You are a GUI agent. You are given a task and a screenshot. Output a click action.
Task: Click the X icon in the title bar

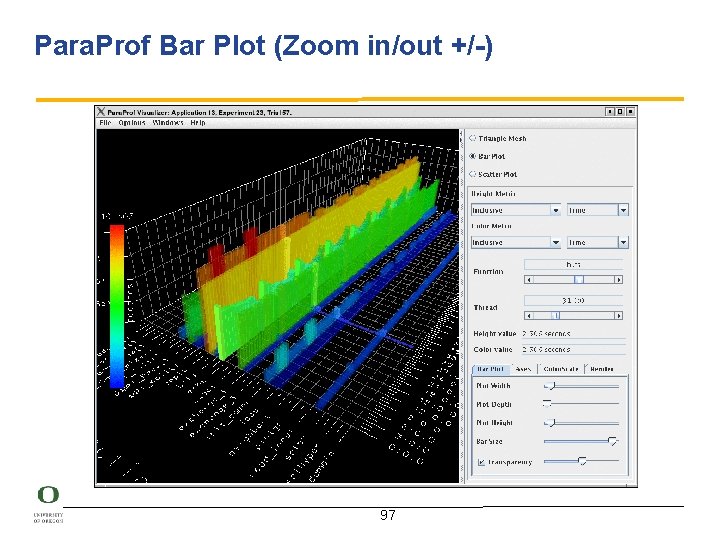101,112
